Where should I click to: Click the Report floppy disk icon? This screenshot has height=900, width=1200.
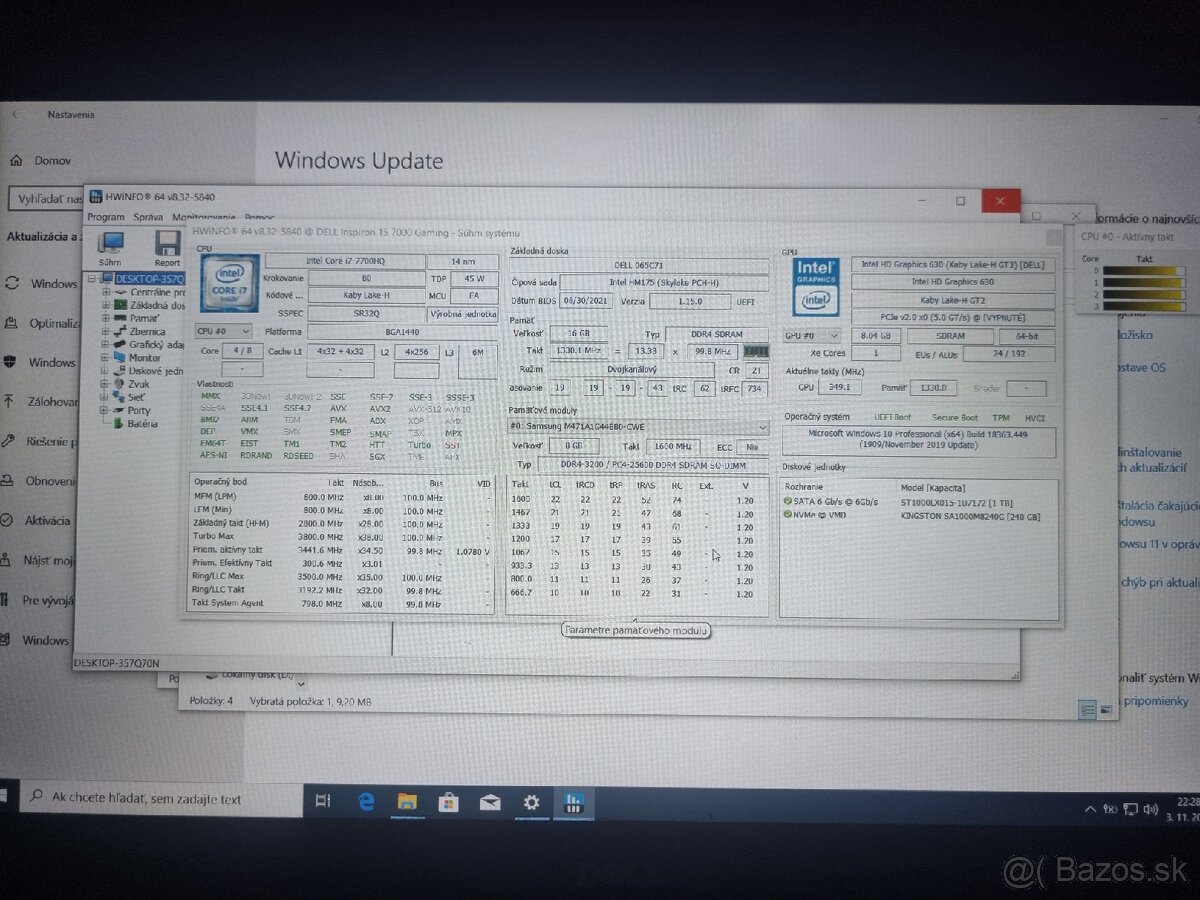[167, 246]
